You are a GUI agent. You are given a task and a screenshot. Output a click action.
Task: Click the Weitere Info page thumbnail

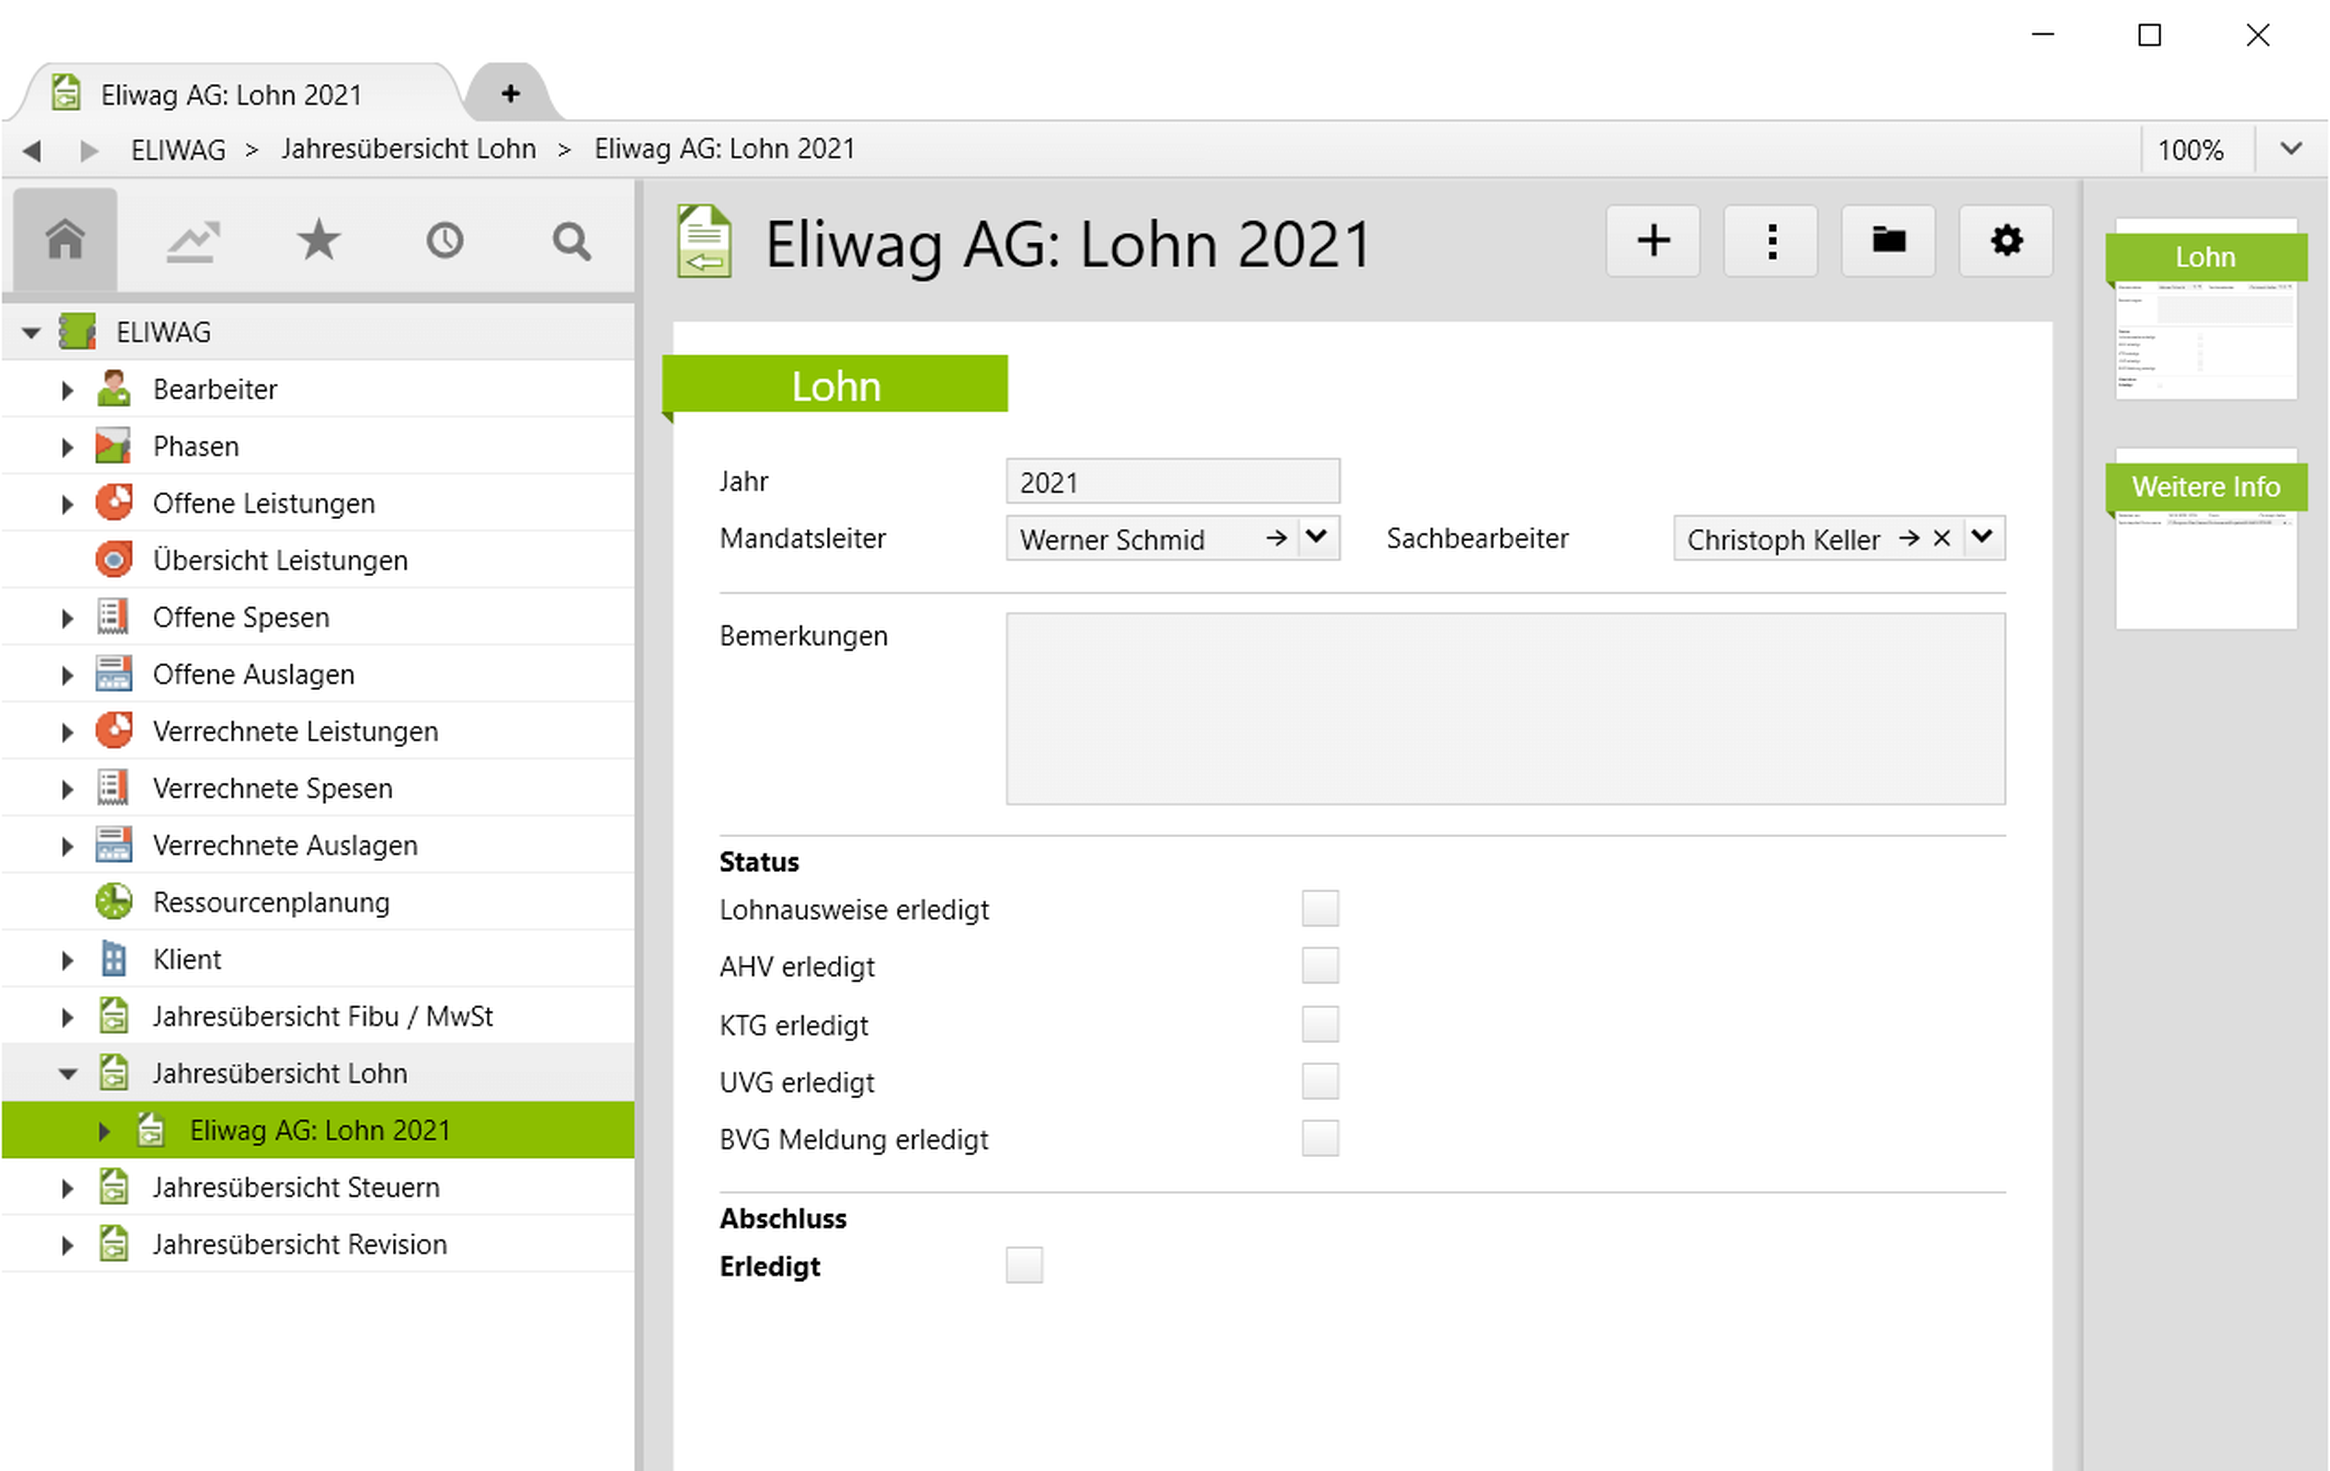[x=2206, y=540]
